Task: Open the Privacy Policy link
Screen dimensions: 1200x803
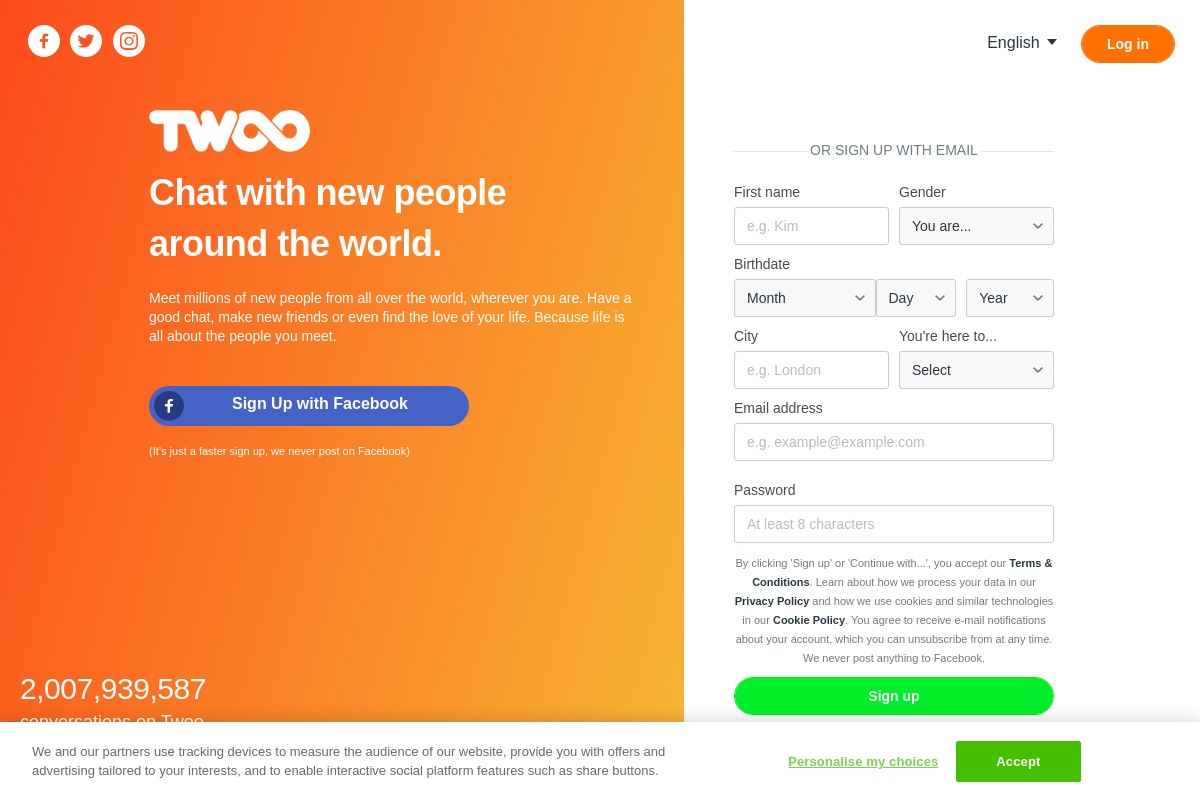Action: (772, 601)
